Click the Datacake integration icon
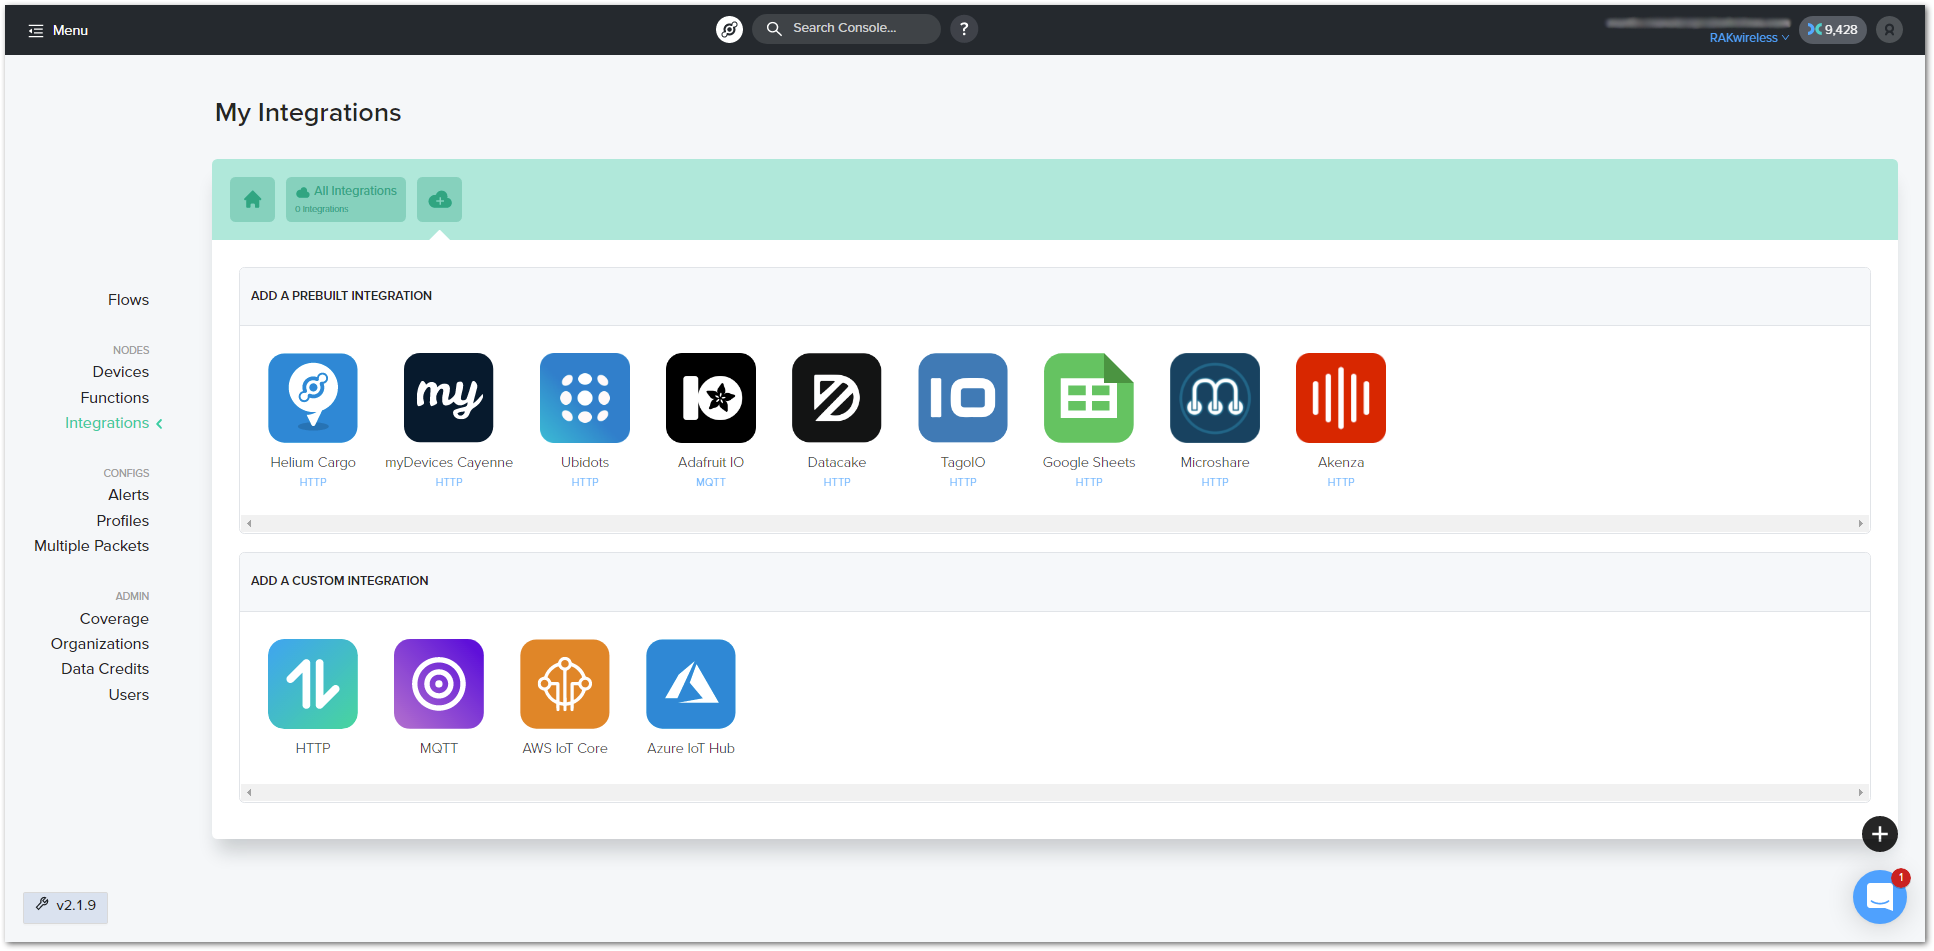The image size is (1934, 951). [837, 398]
